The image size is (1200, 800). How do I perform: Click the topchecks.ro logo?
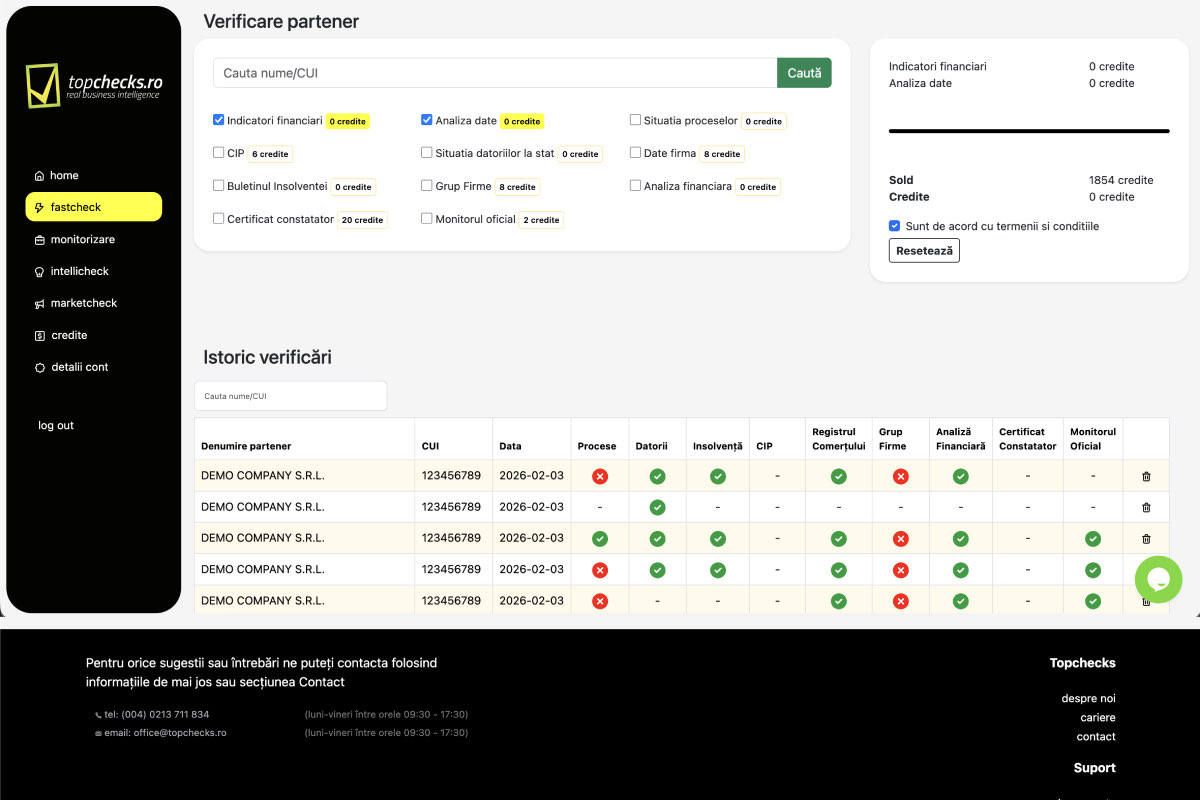tap(93, 85)
